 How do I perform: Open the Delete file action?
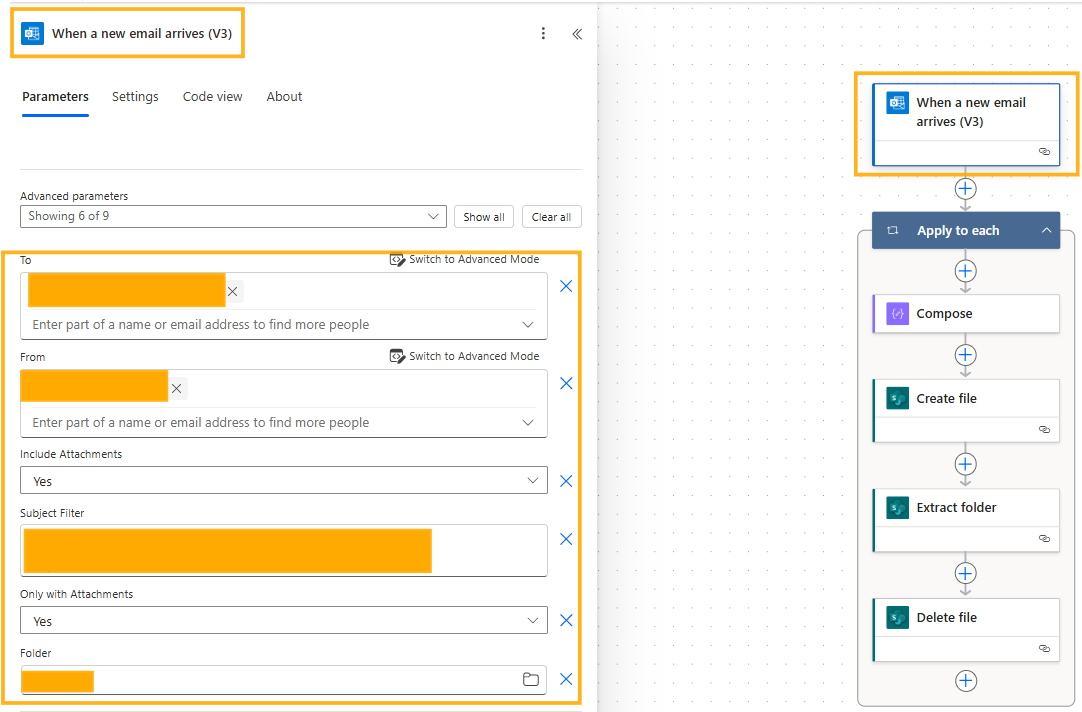coord(966,630)
